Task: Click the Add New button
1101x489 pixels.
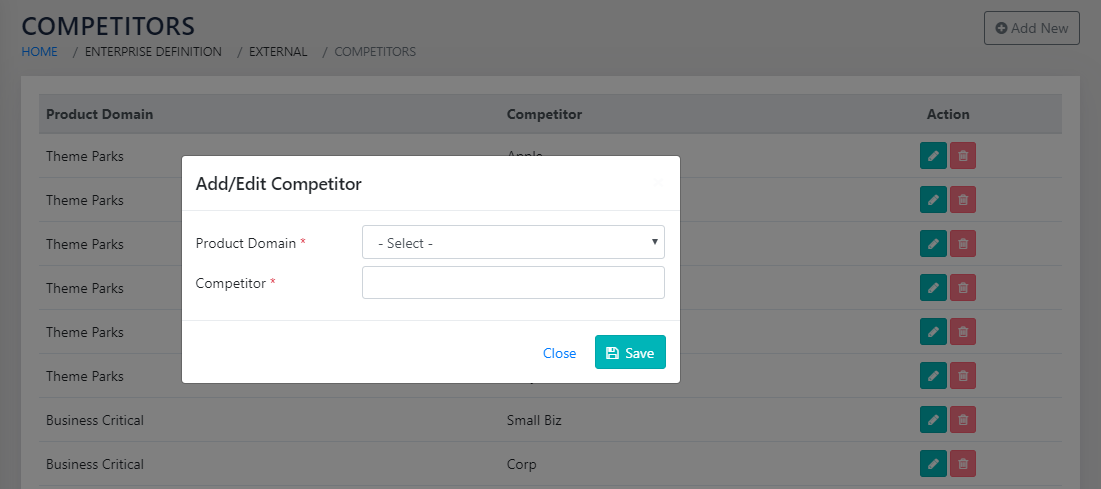Action: click(1032, 28)
